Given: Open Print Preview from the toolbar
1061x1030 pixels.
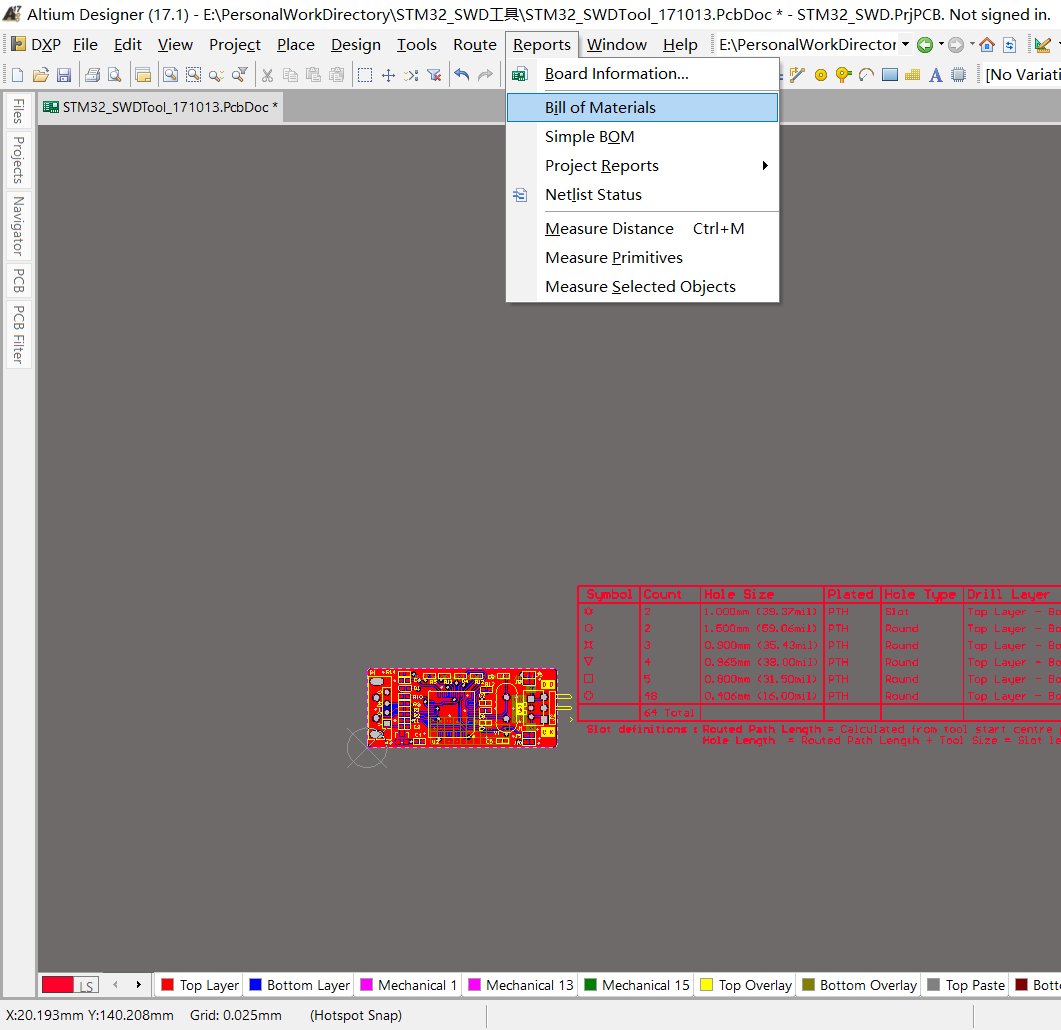Looking at the screenshot, I should (x=115, y=75).
